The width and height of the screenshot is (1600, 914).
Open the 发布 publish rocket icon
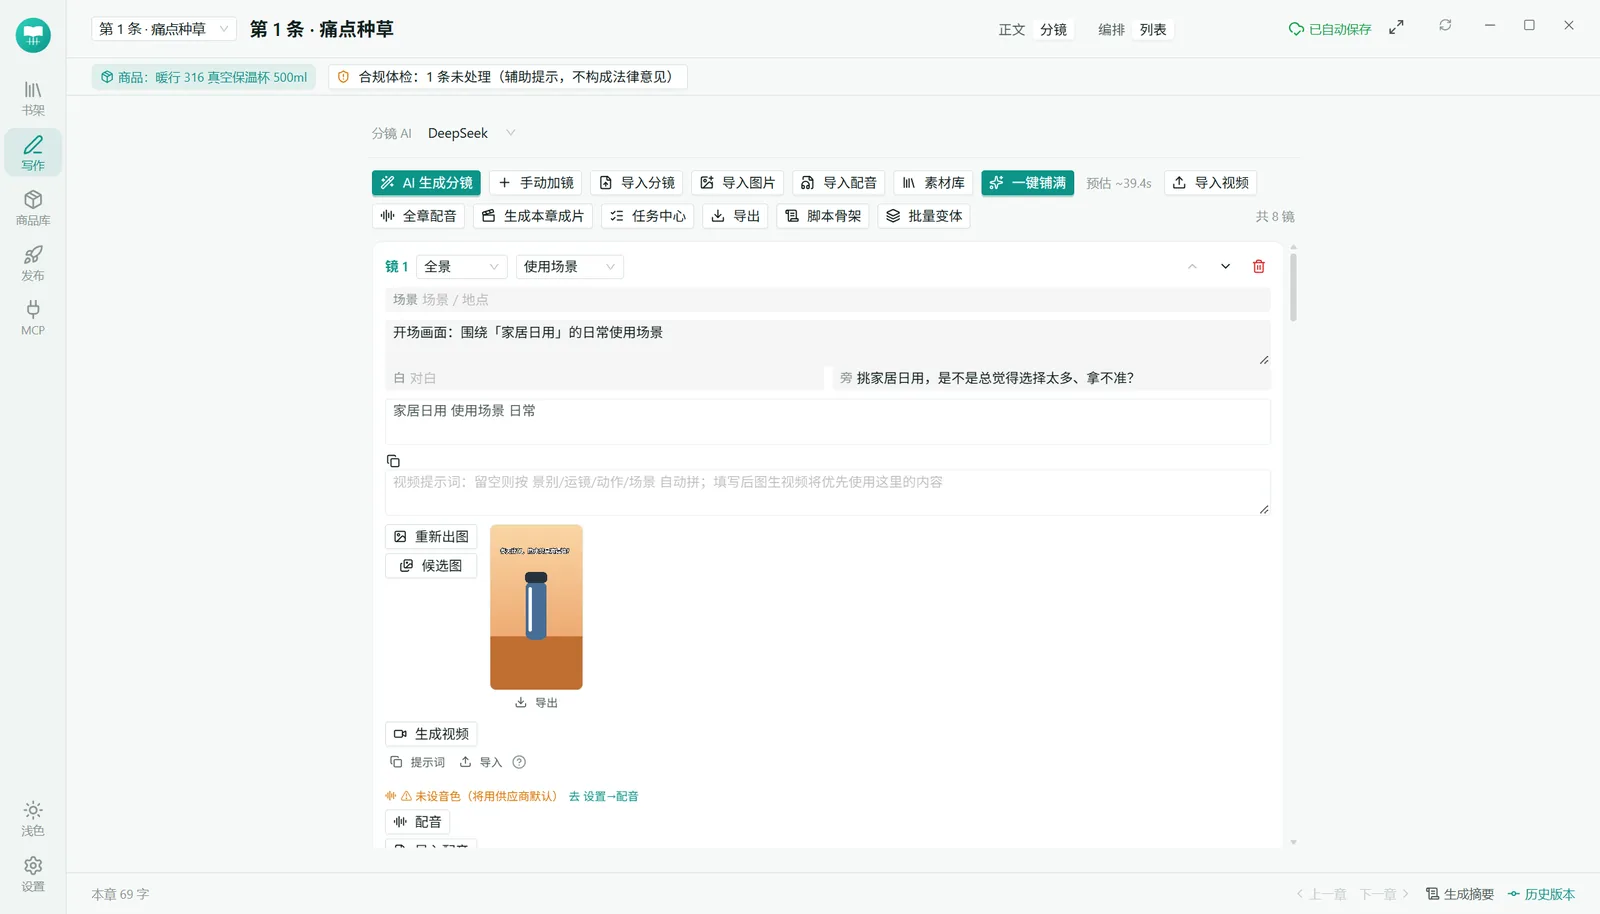33,262
